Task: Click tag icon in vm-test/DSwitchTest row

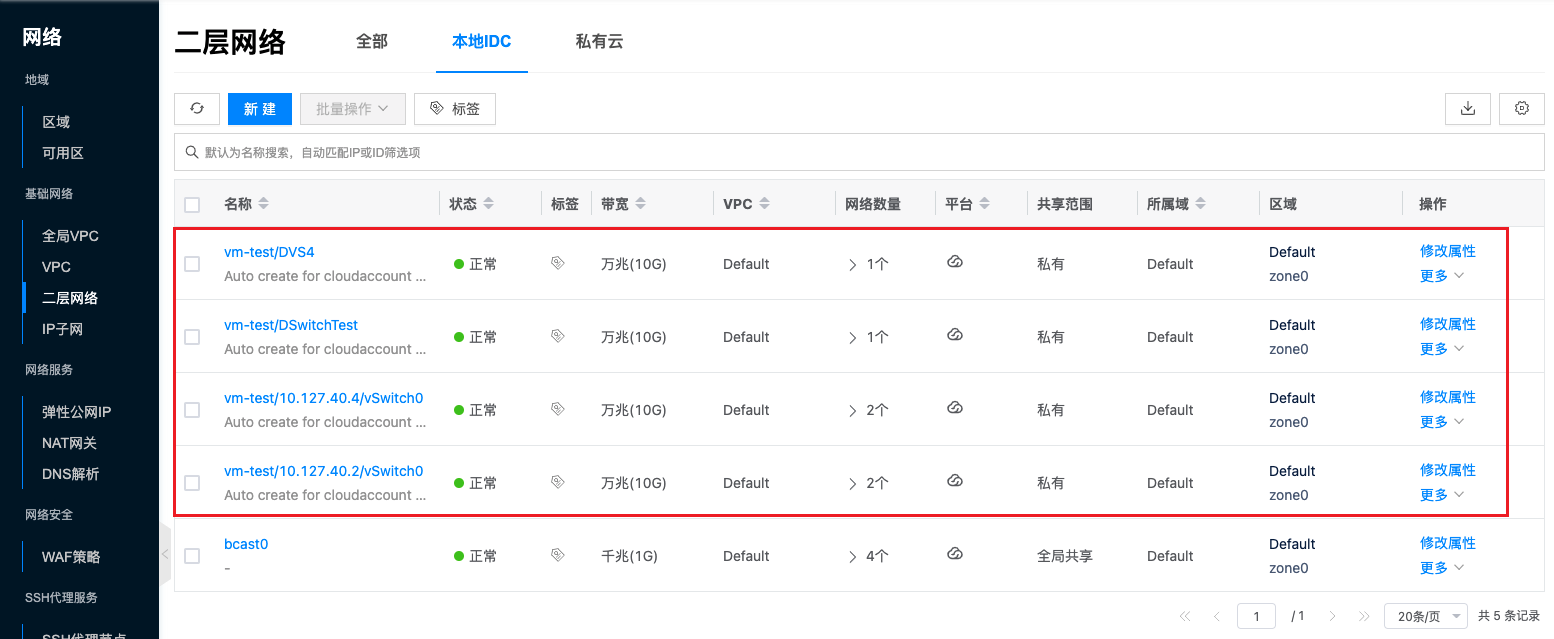Action: coord(558,337)
